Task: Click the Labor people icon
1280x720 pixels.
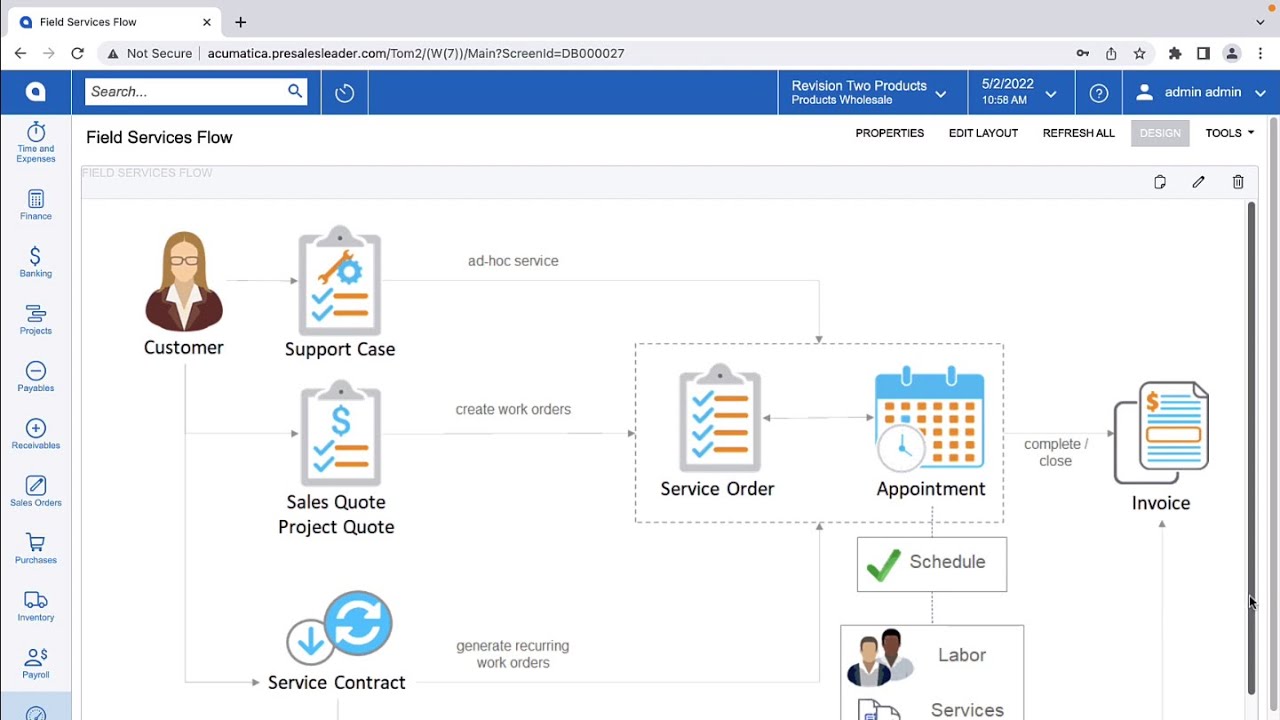Action: pos(881,657)
